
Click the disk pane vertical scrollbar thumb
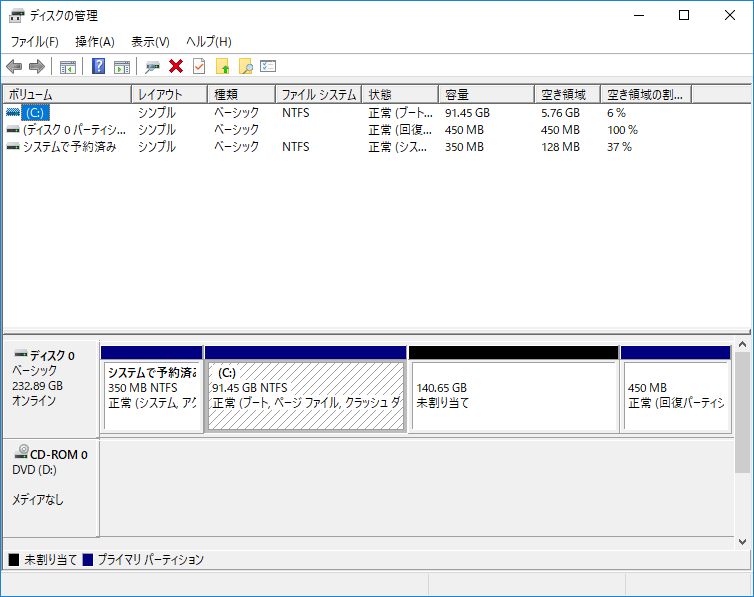tap(742, 412)
